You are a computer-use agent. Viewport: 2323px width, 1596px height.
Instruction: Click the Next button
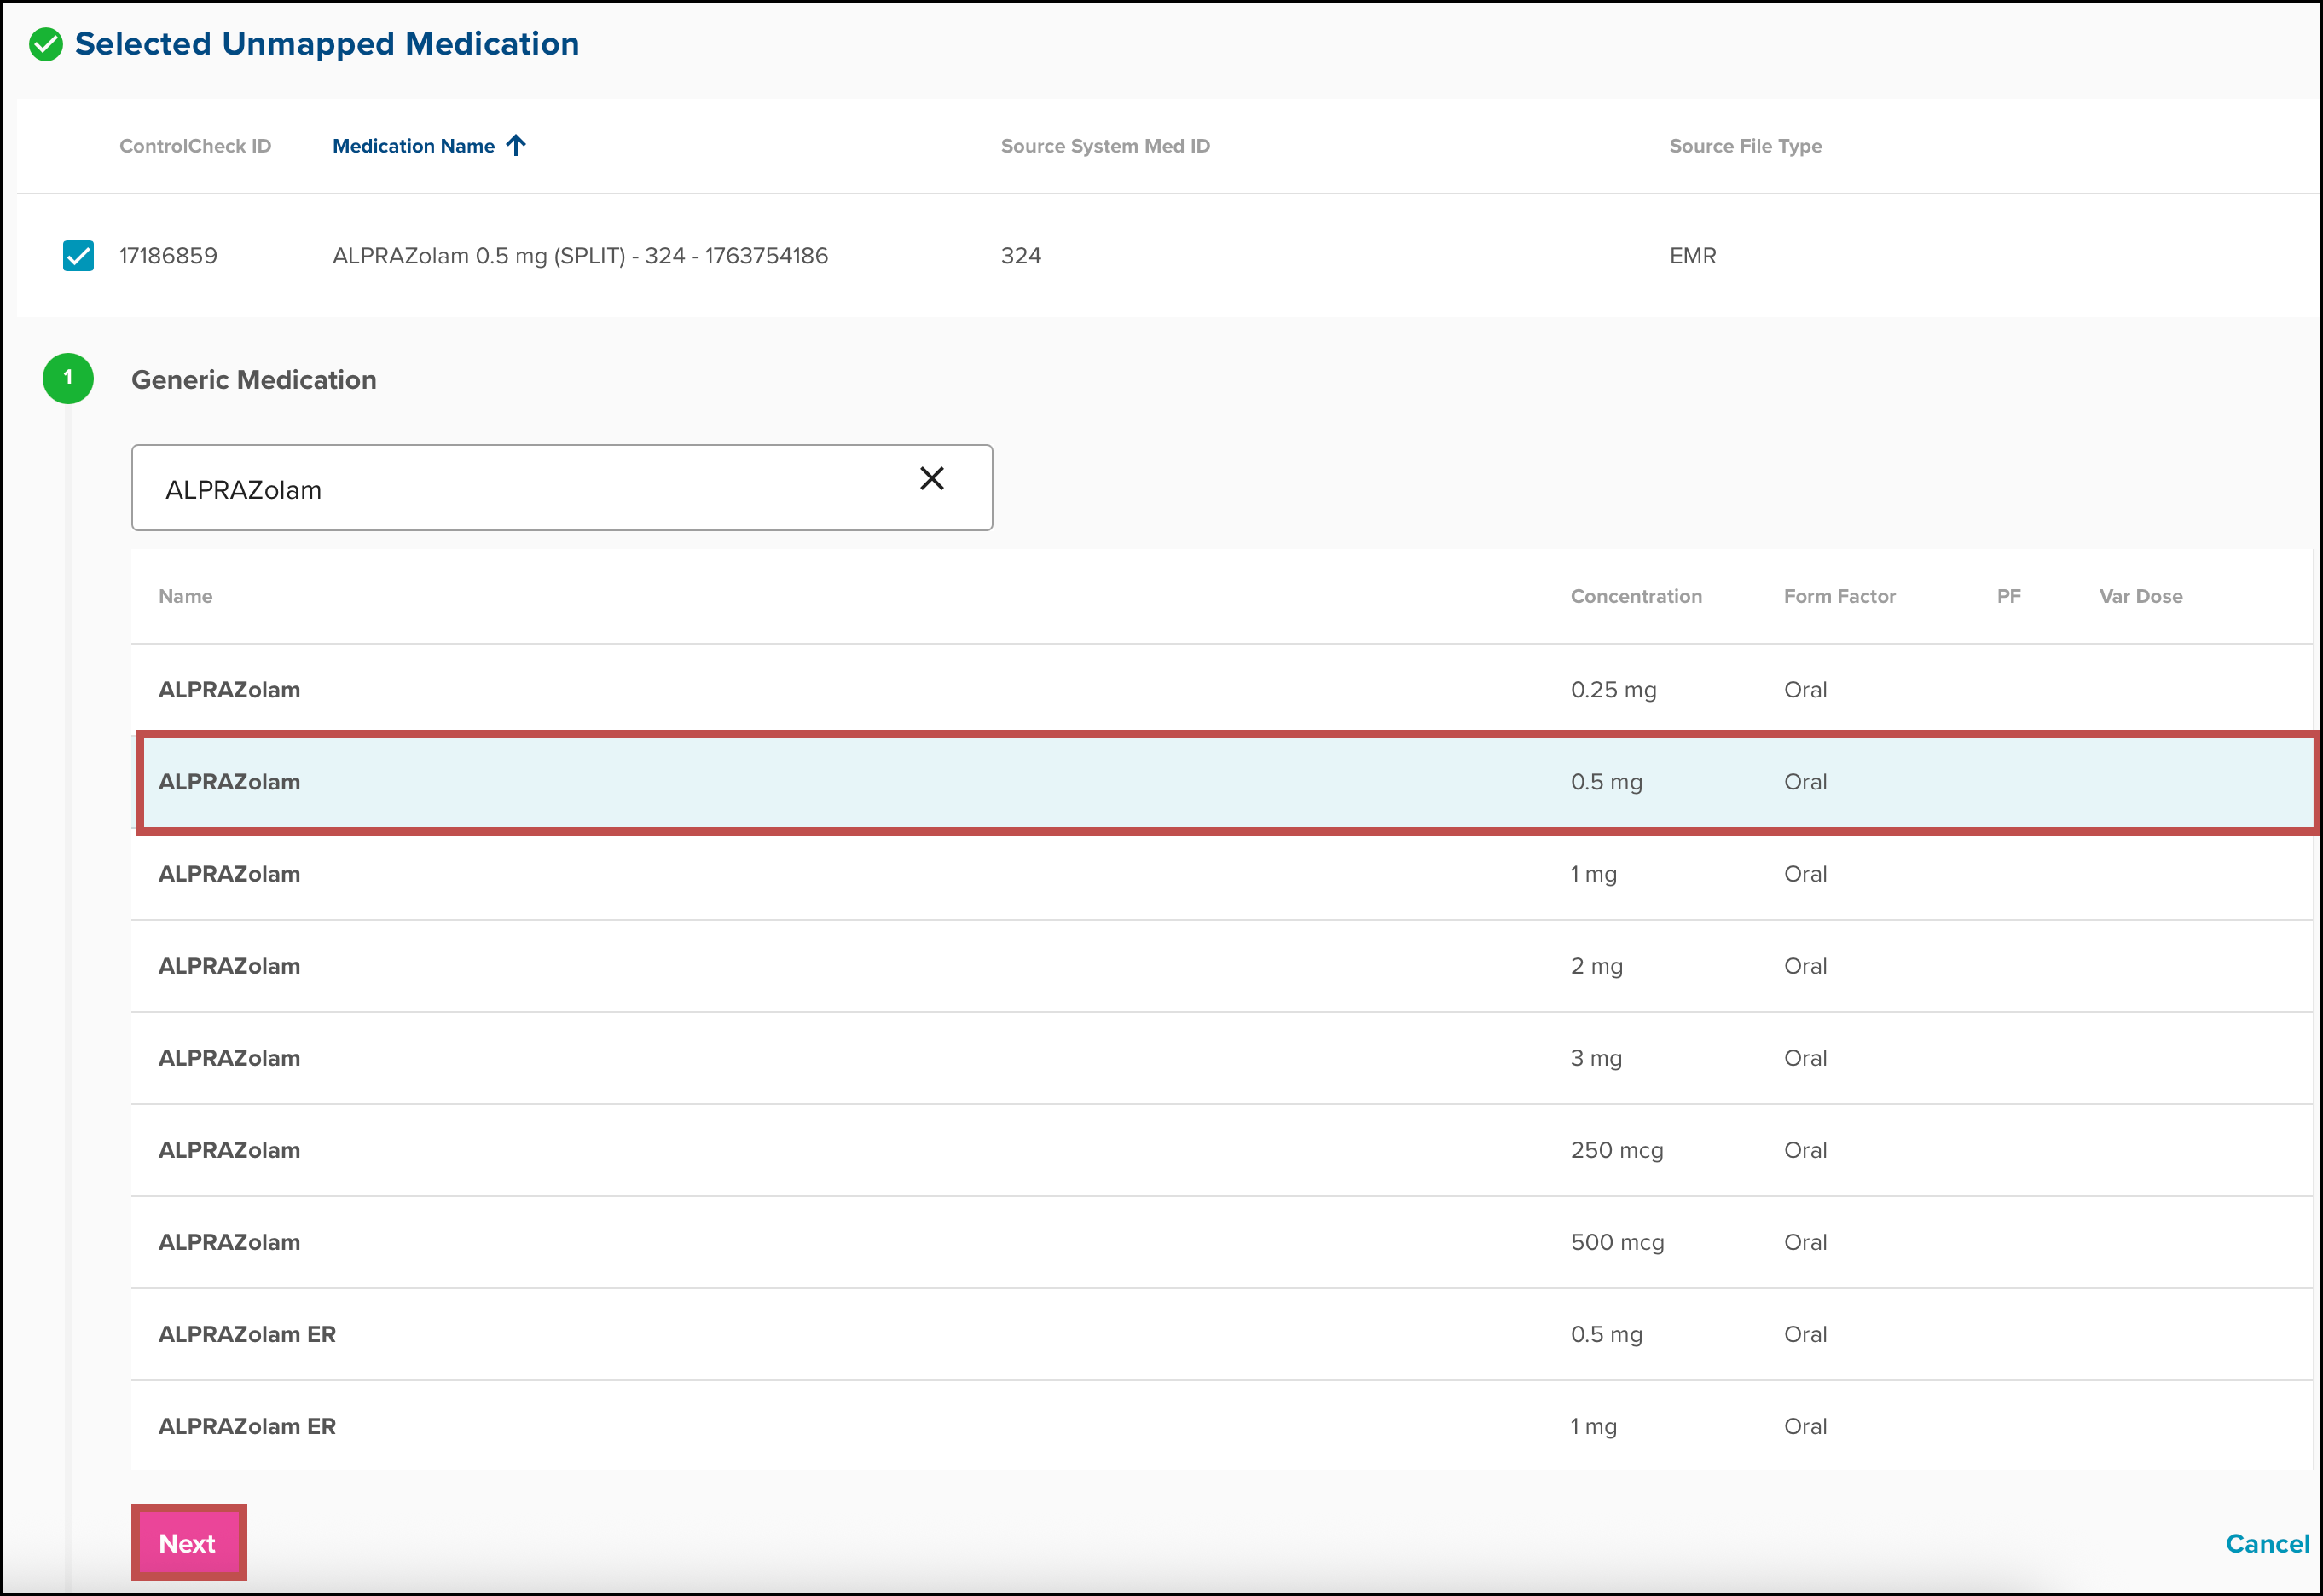click(188, 1543)
